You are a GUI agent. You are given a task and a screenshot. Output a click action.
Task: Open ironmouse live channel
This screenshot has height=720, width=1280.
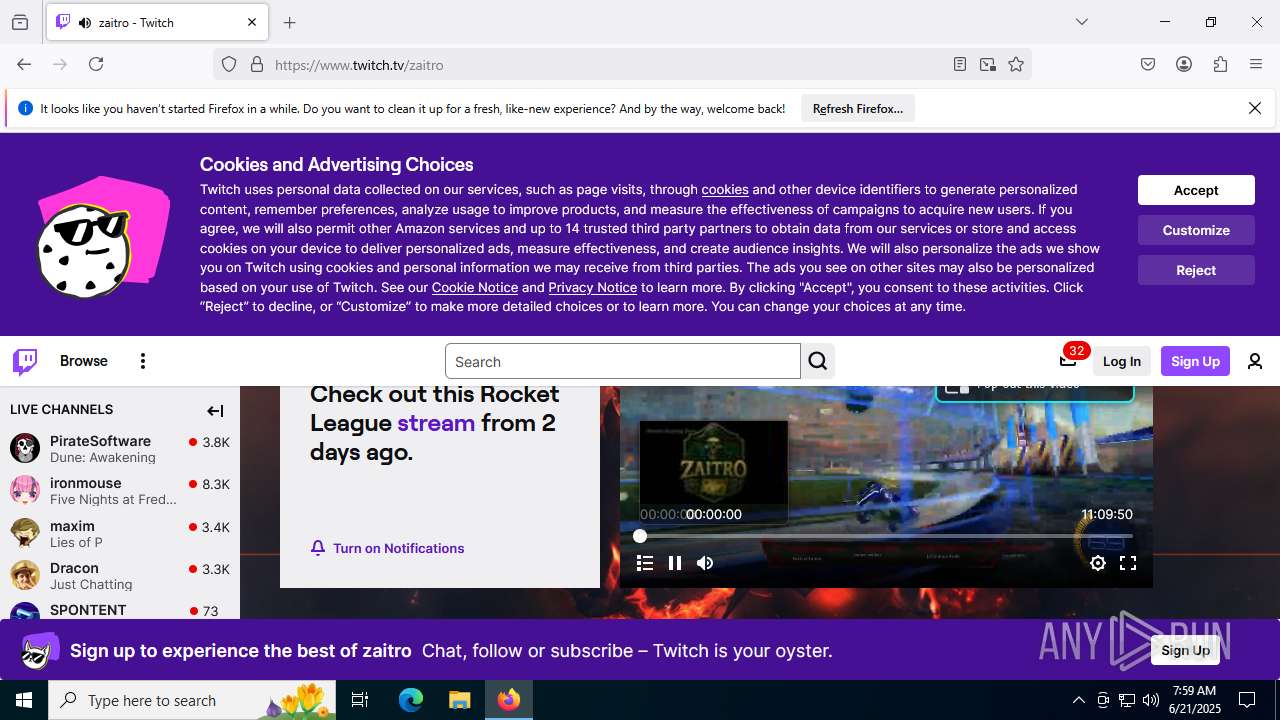click(120, 490)
